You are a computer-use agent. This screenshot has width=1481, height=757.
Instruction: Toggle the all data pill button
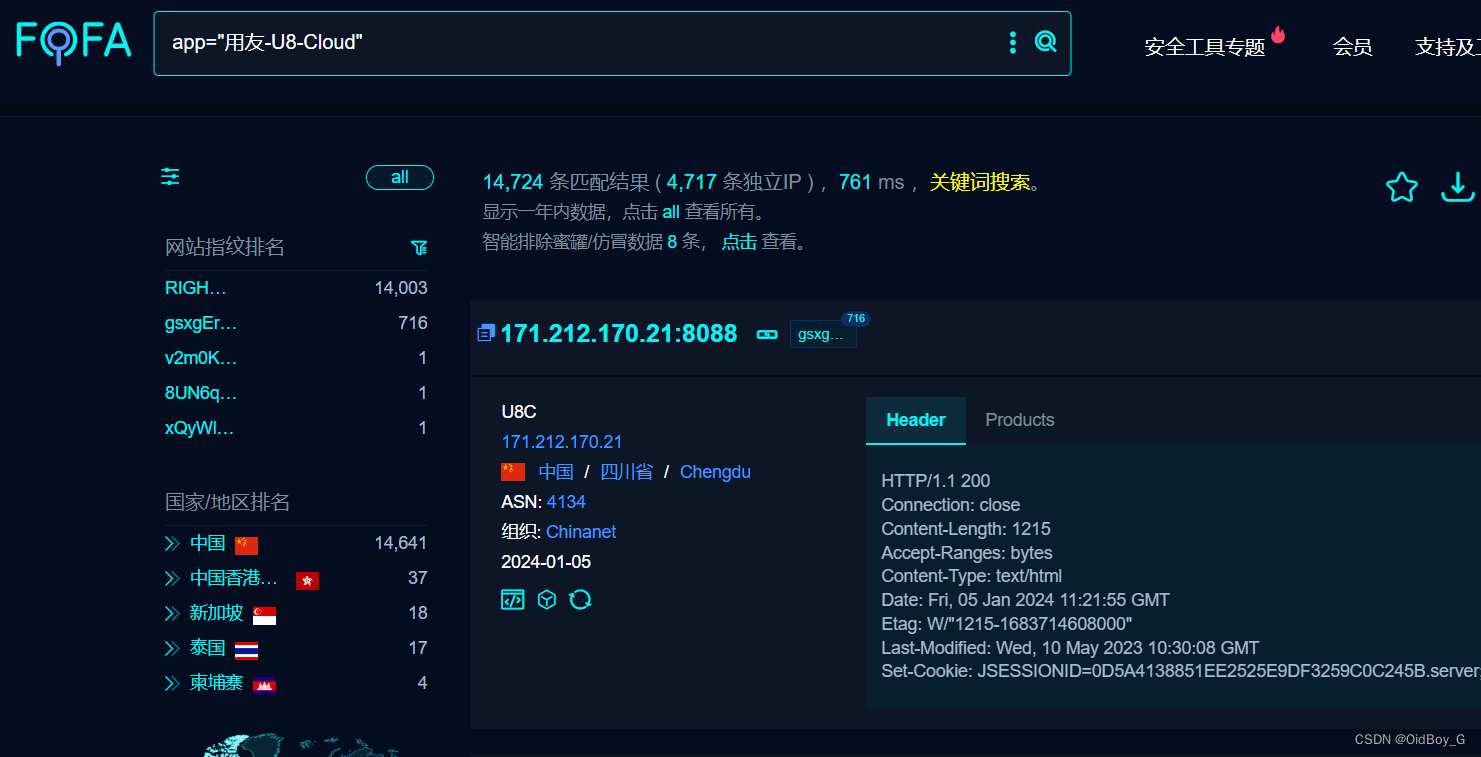point(400,177)
